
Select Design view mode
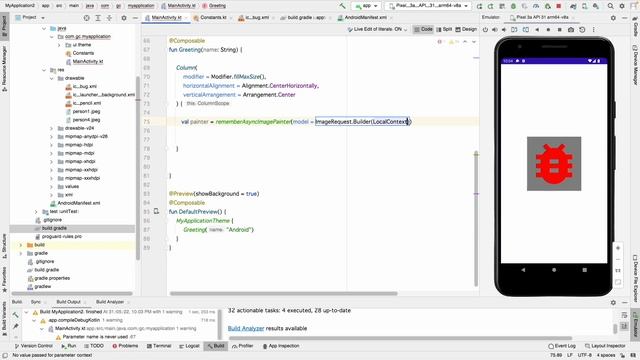click(466, 29)
